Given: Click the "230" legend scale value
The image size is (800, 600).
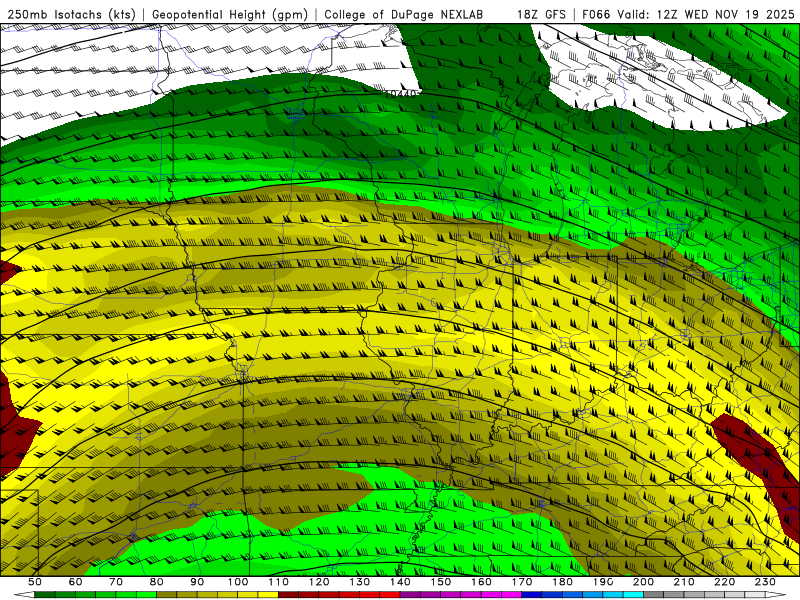Looking at the screenshot, I should point(765,582).
